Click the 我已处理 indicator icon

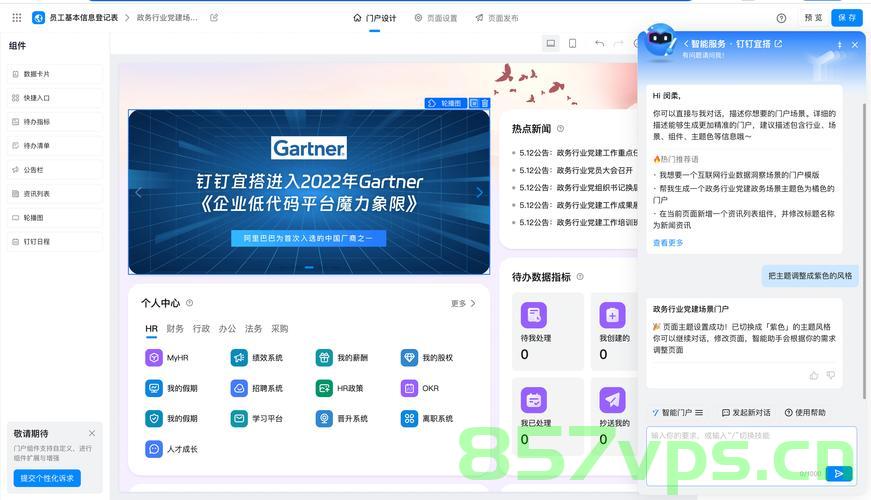(534, 400)
